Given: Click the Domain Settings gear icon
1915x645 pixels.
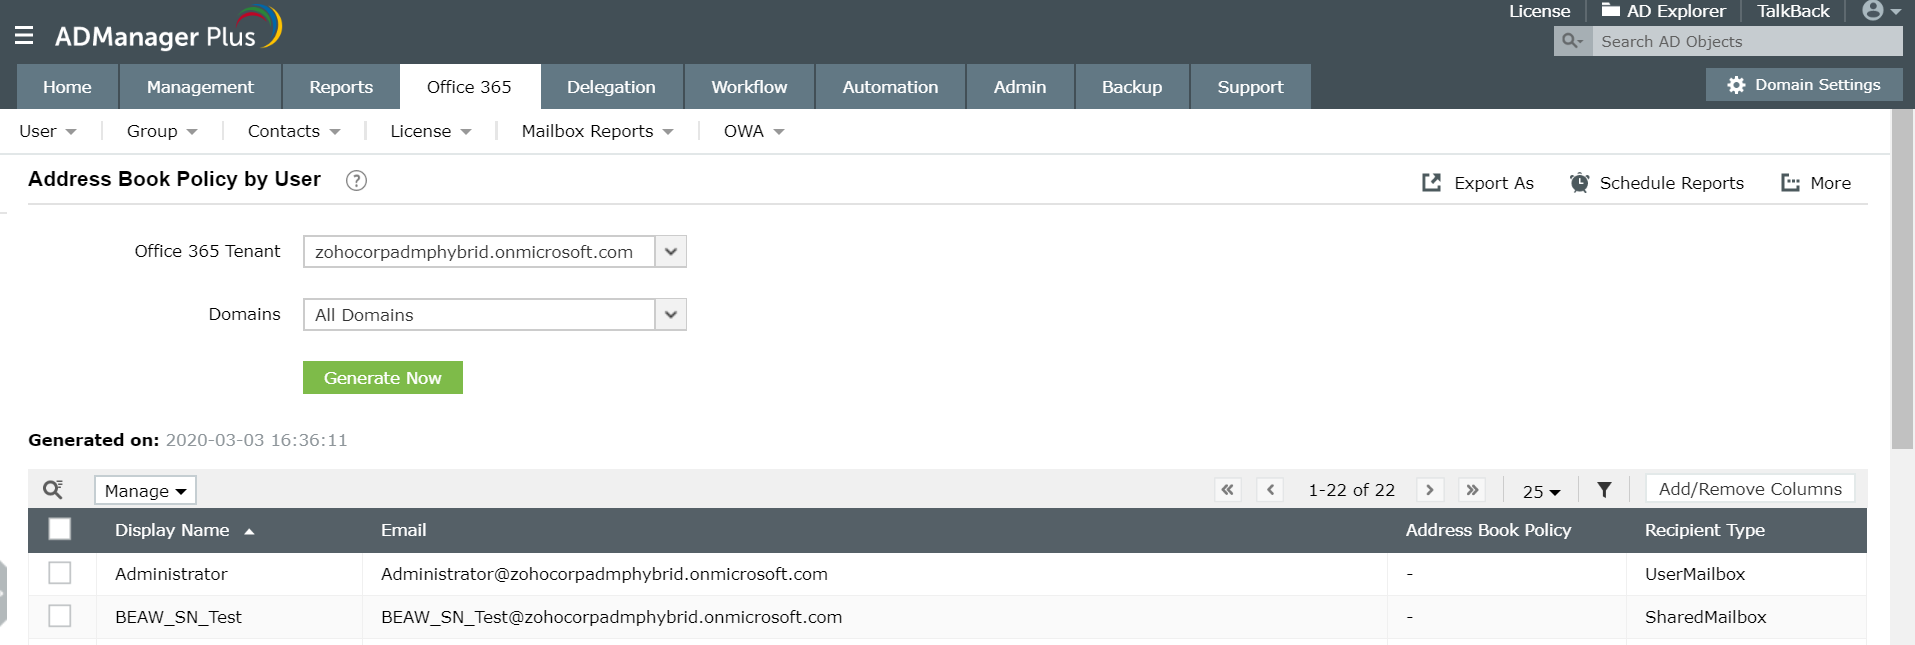Looking at the screenshot, I should coord(1736,85).
